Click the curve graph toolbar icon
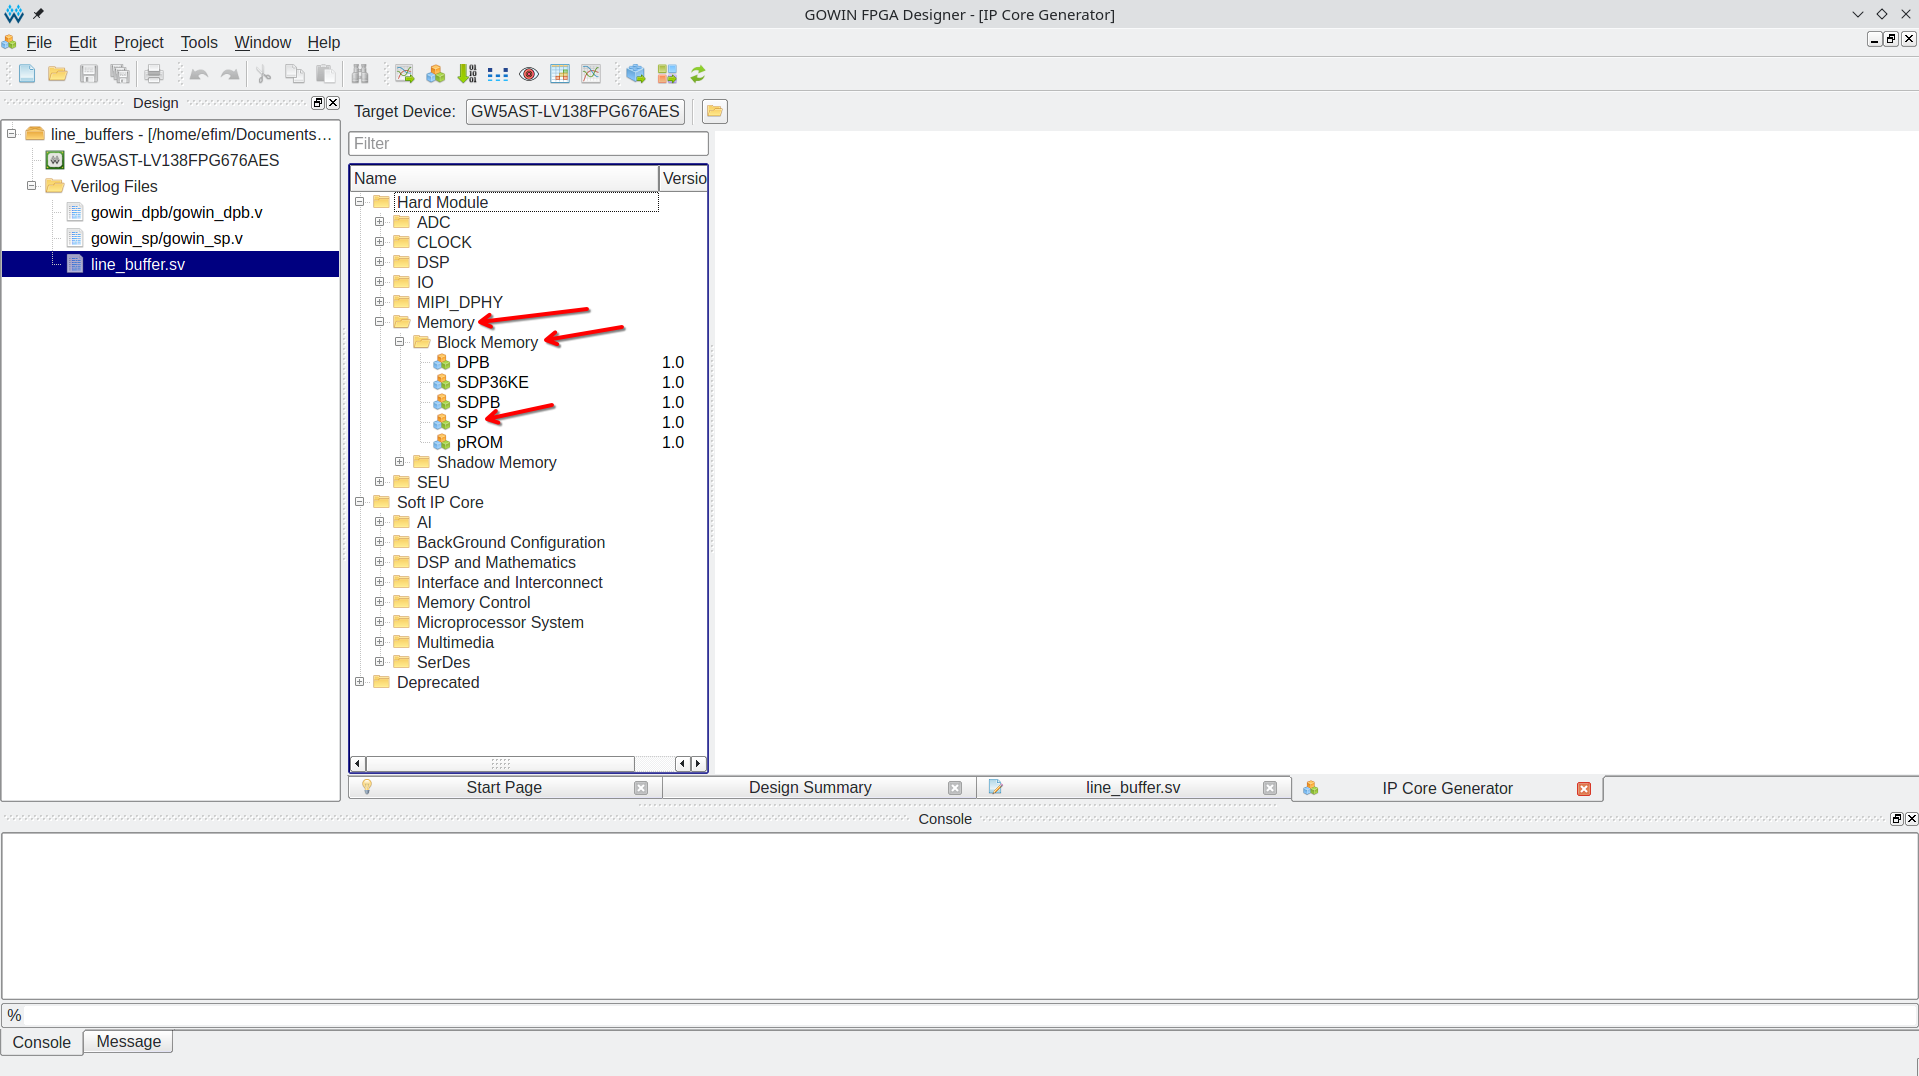This screenshot has width=1919, height=1076. pyautogui.click(x=591, y=74)
